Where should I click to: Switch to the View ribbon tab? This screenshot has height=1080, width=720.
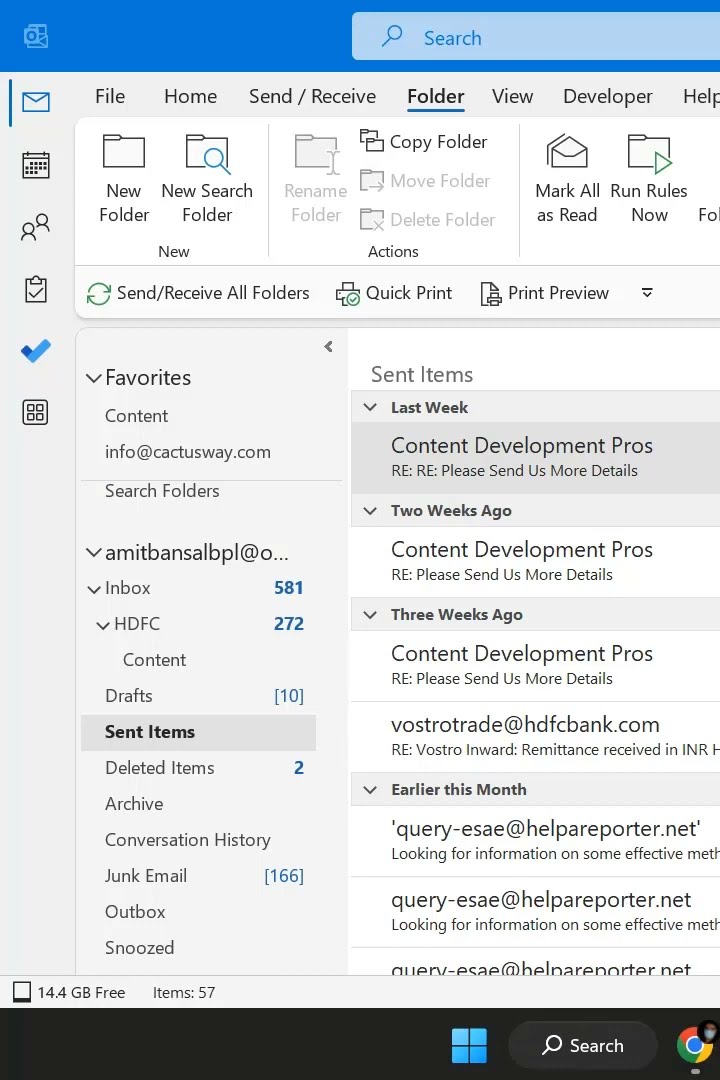pos(512,96)
